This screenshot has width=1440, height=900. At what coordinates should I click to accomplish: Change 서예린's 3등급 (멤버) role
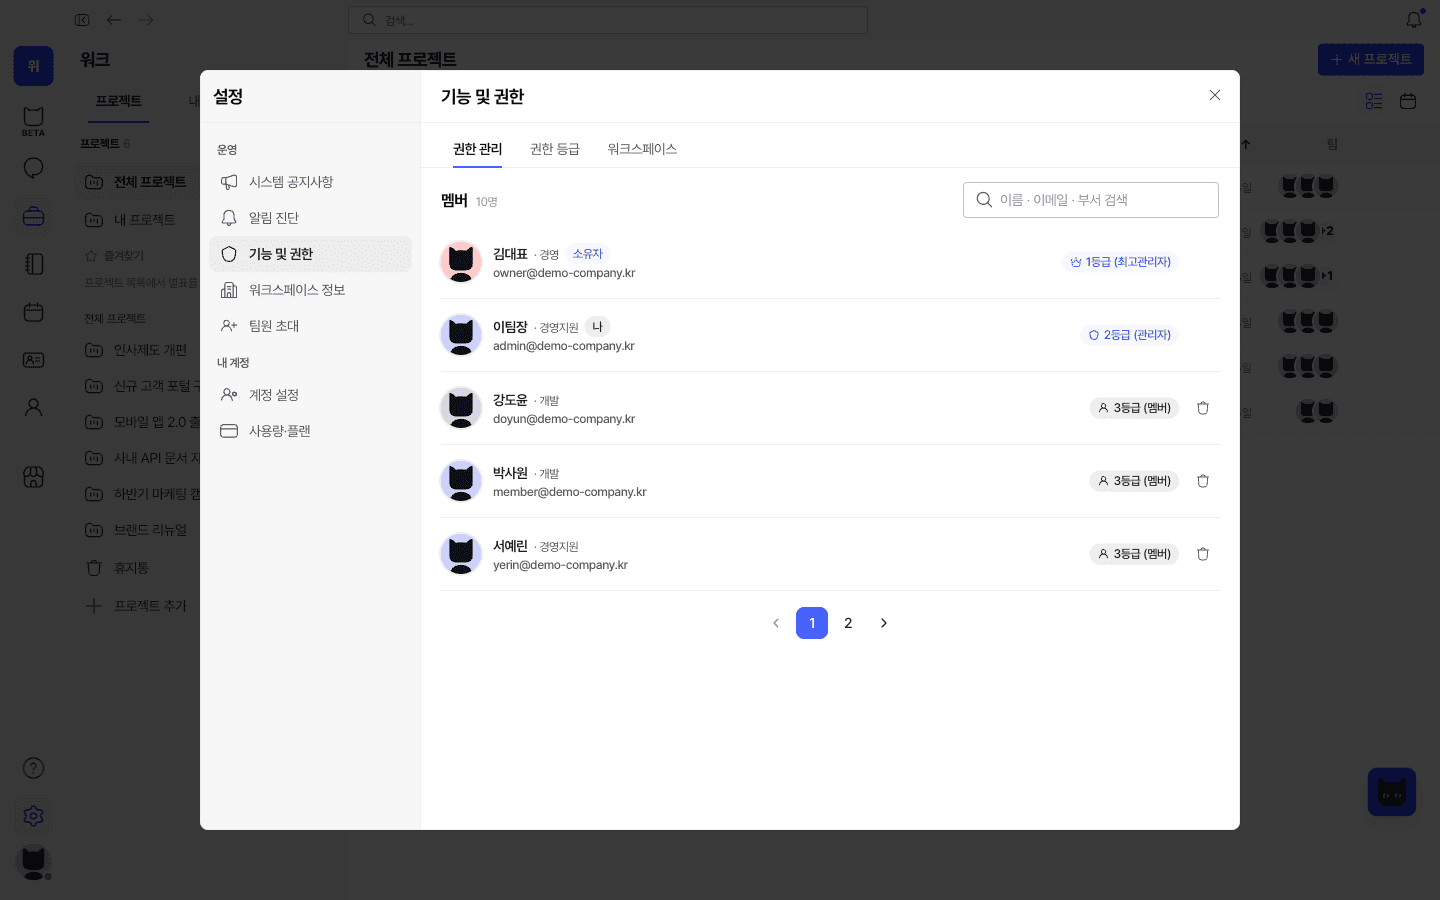pyautogui.click(x=1134, y=554)
